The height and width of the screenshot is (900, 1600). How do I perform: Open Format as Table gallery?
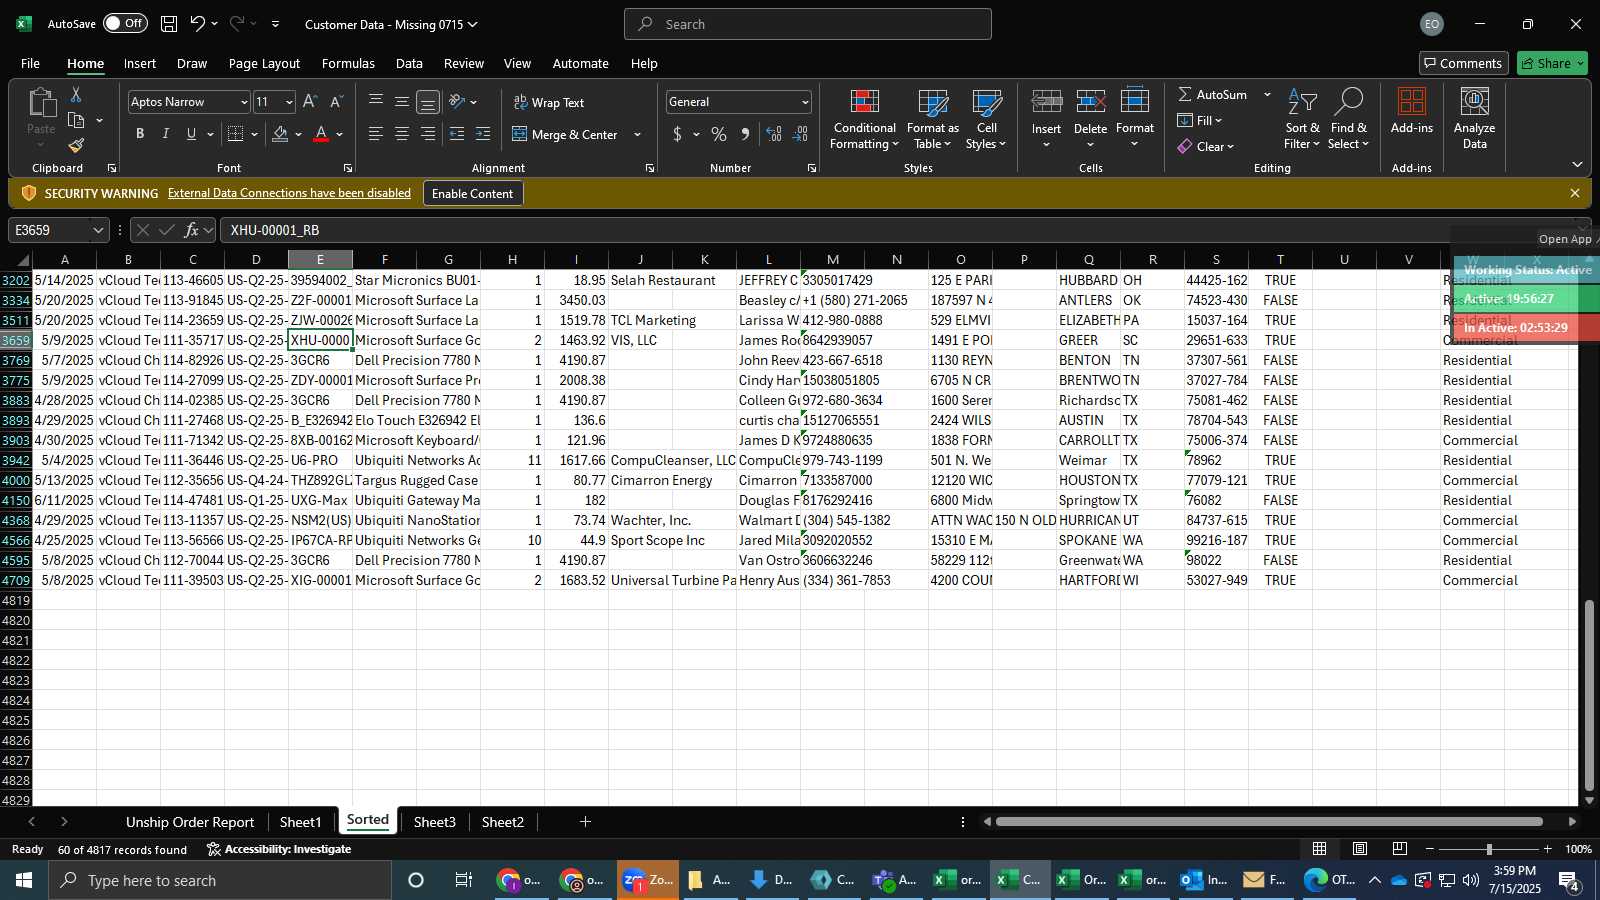point(932,120)
